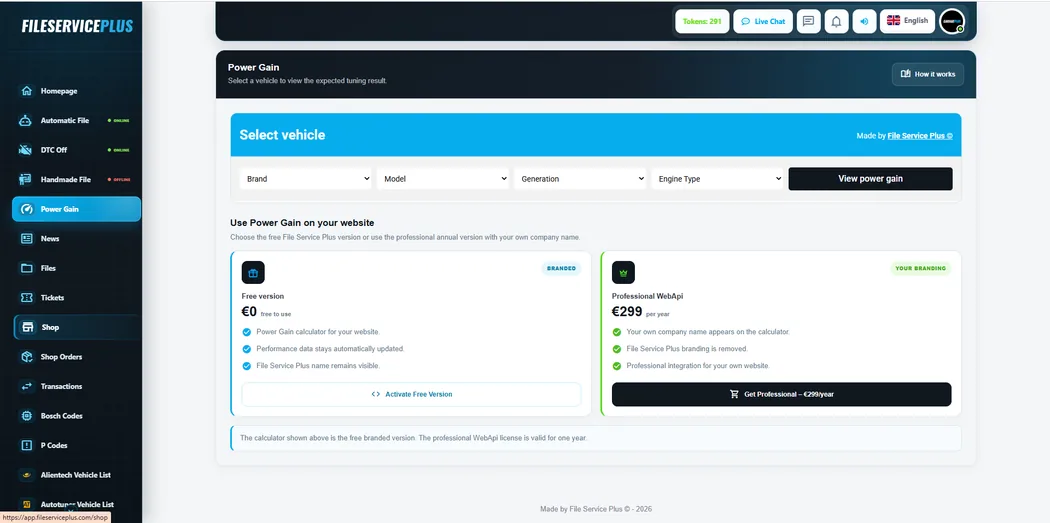This screenshot has width=1050, height=523.
Task: Open the Live Chat button
Action: pyautogui.click(x=763, y=21)
